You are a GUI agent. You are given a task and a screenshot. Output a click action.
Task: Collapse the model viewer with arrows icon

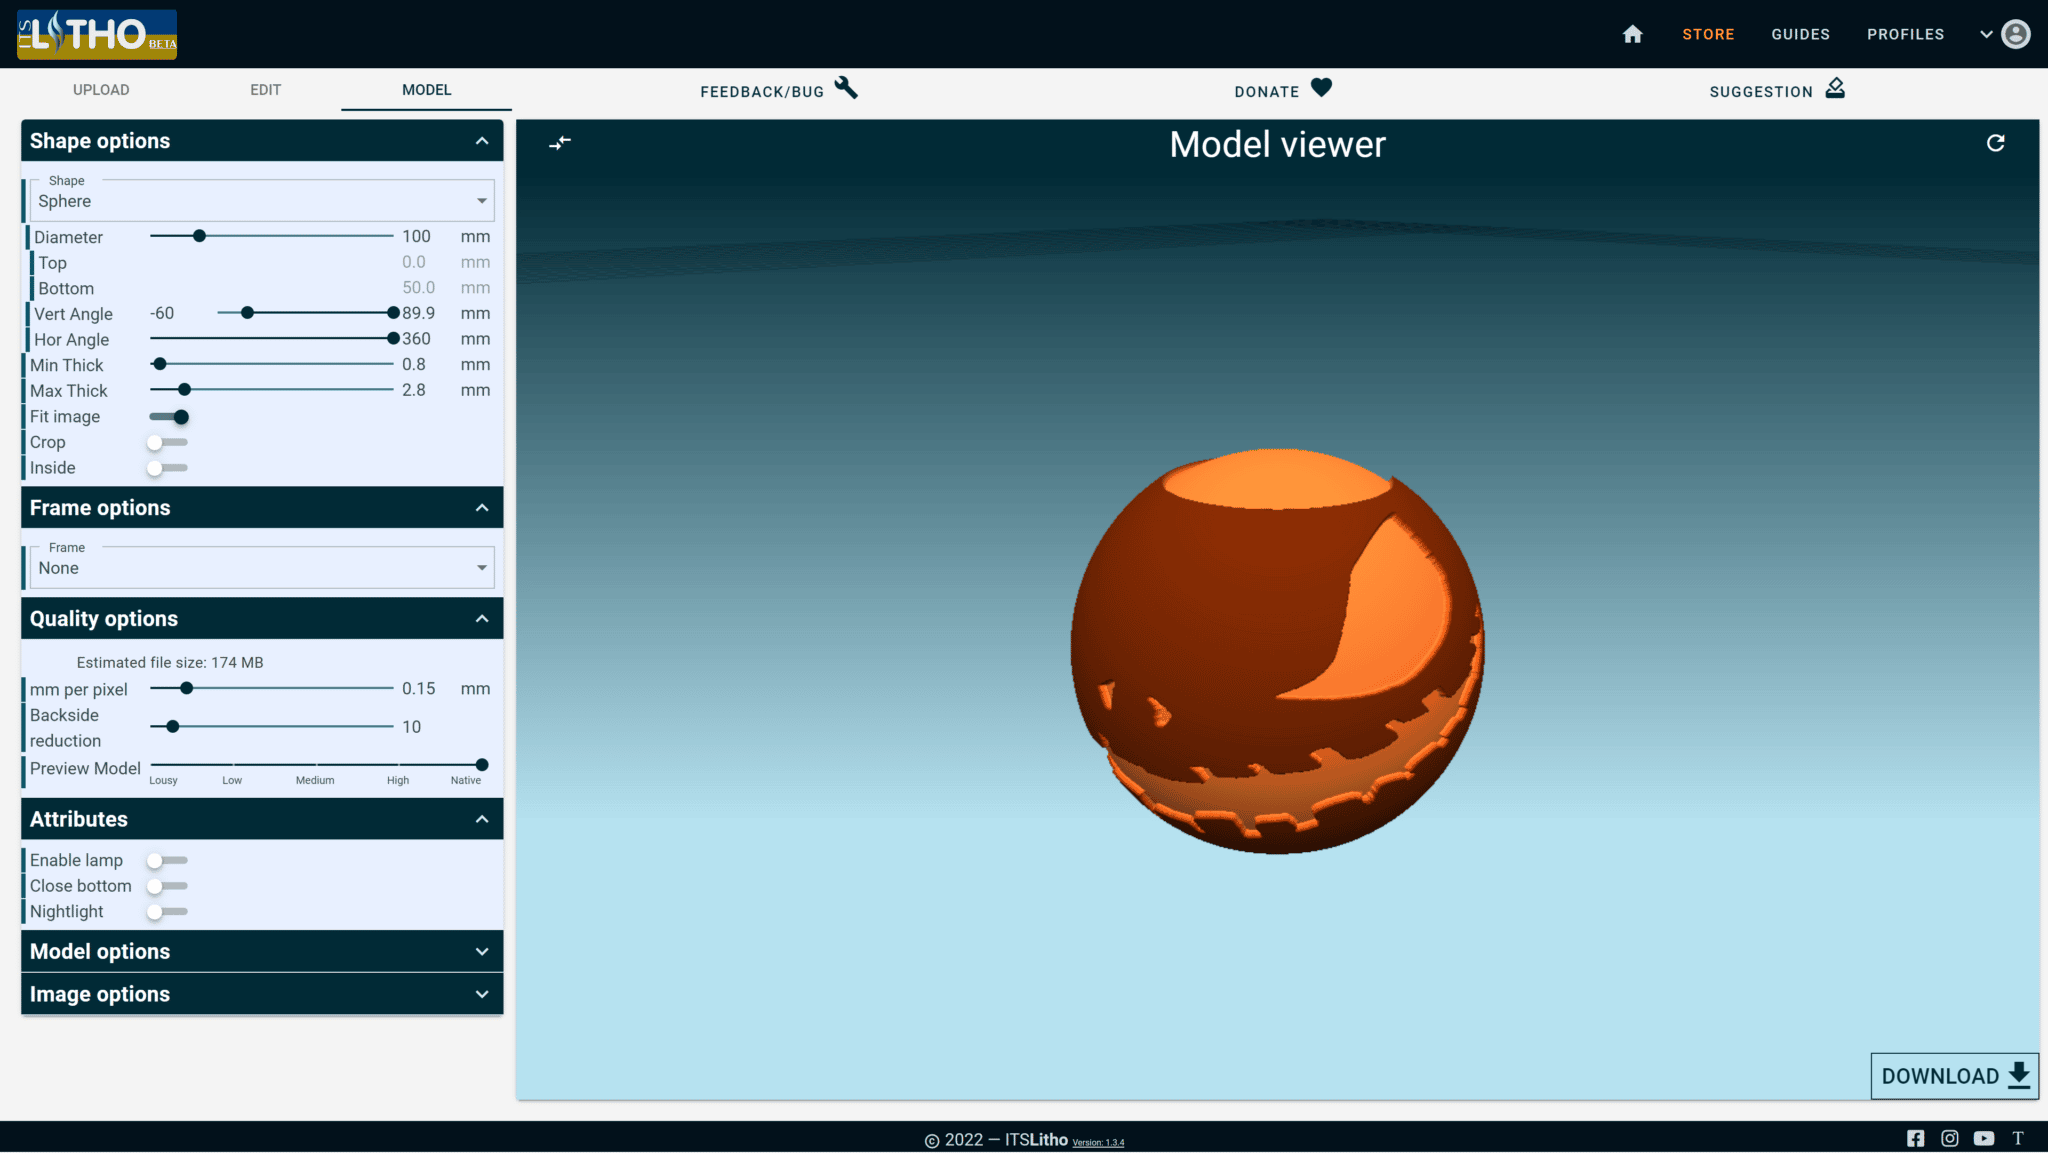[x=560, y=143]
